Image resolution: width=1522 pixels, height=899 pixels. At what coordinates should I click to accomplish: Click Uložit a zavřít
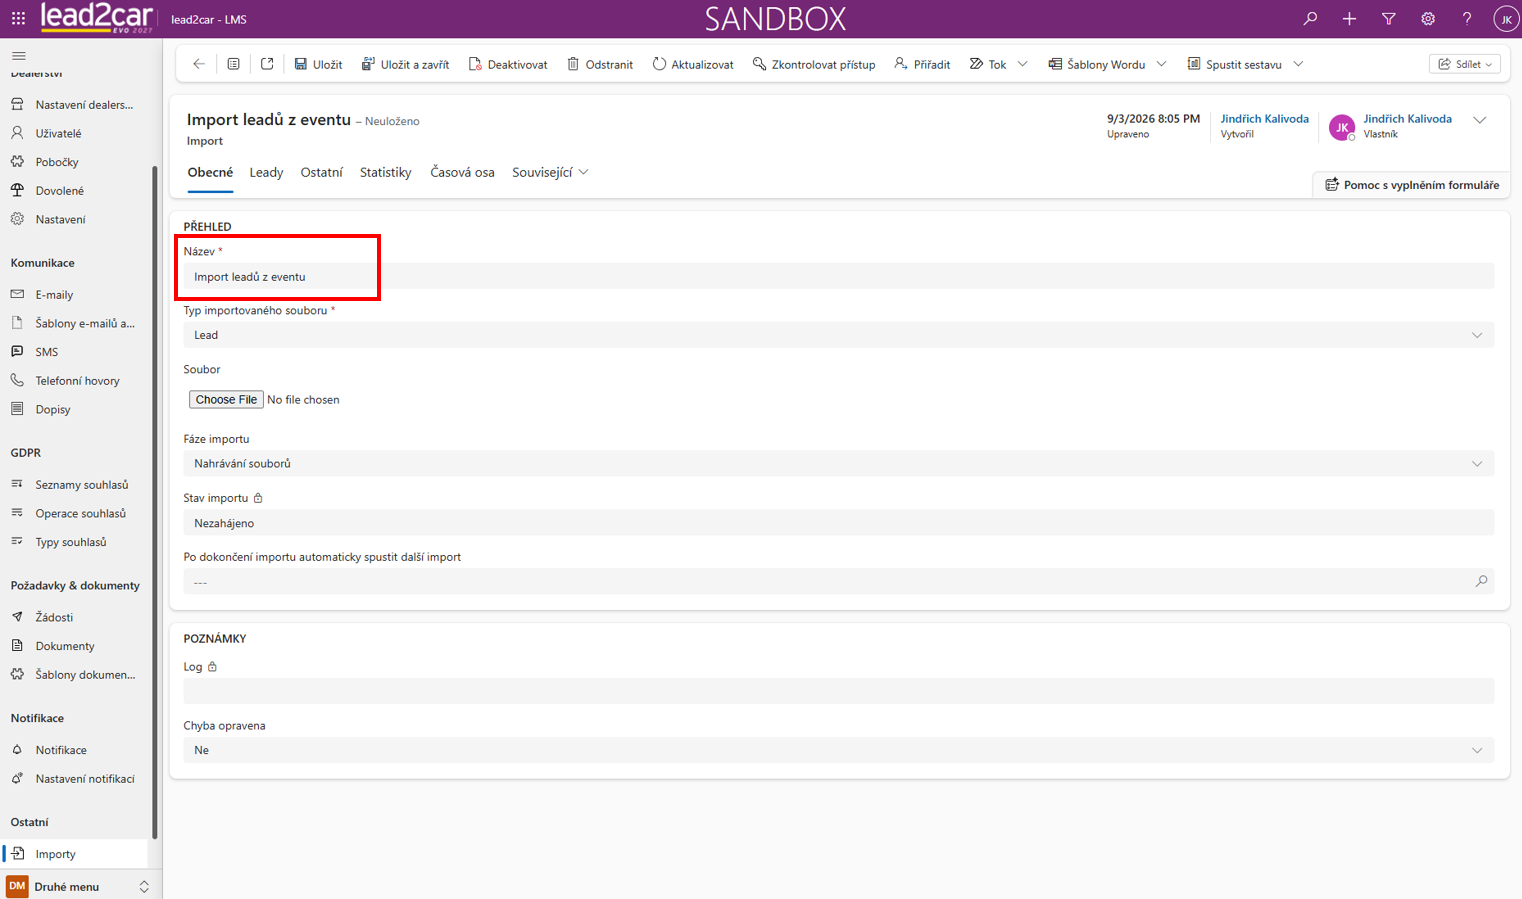coord(405,64)
